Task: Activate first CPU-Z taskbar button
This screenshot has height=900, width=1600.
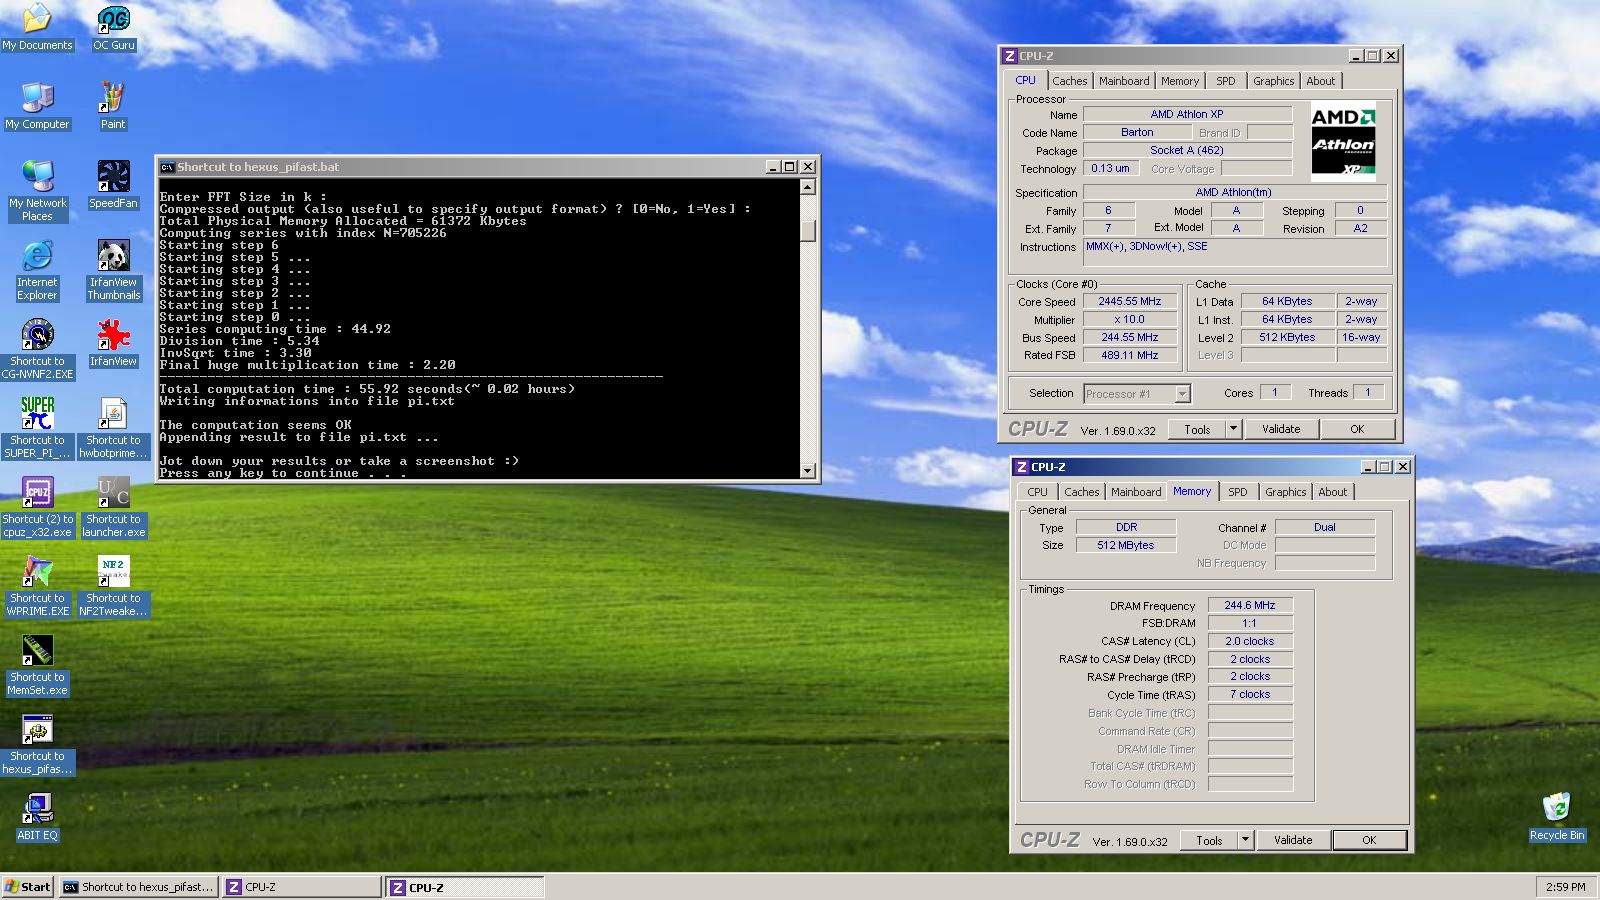Action: (302, 887)
